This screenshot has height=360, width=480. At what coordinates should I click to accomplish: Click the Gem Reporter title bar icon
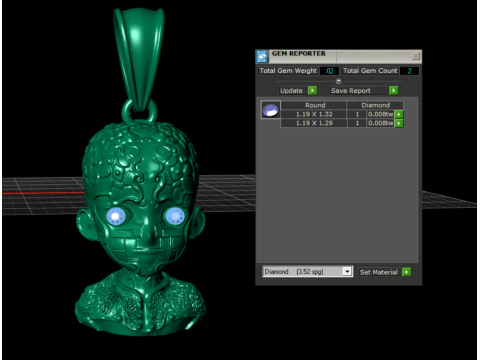262,56
